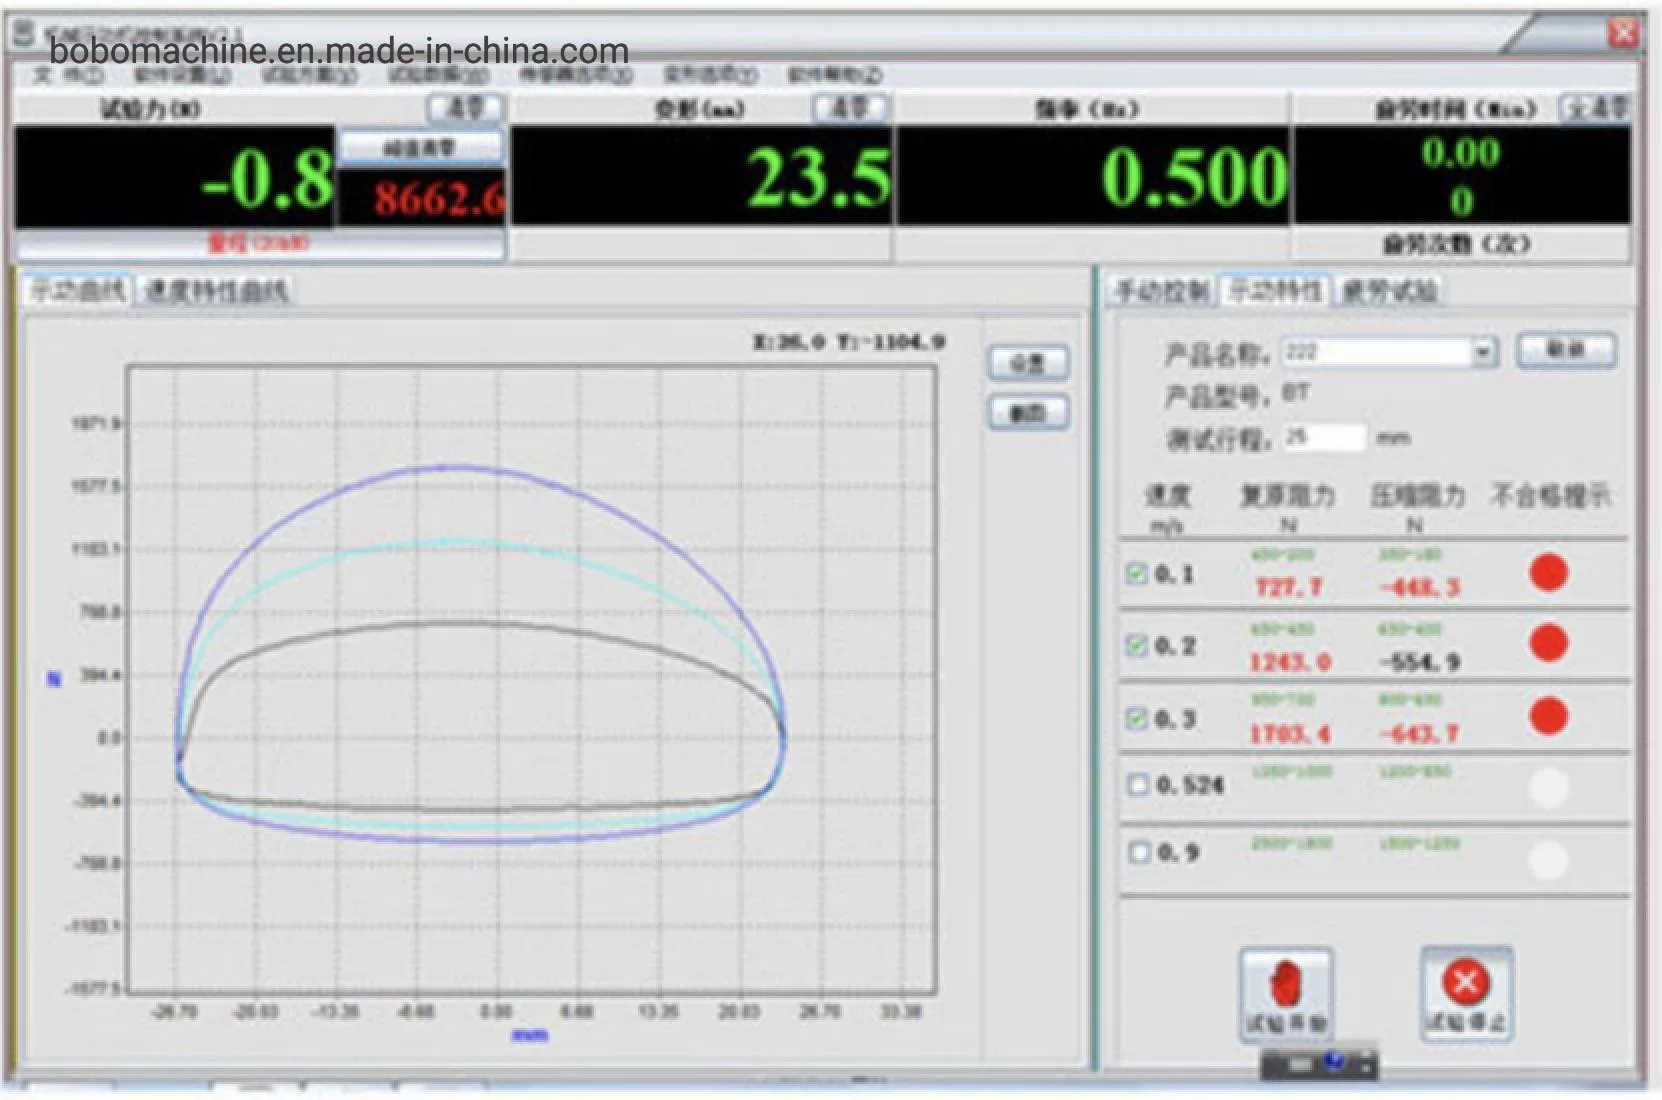The width and height of the screenshot is (1662, 1100).
Task: Click the rebound force value 1703.4
Action: [x=1290, y=733]
